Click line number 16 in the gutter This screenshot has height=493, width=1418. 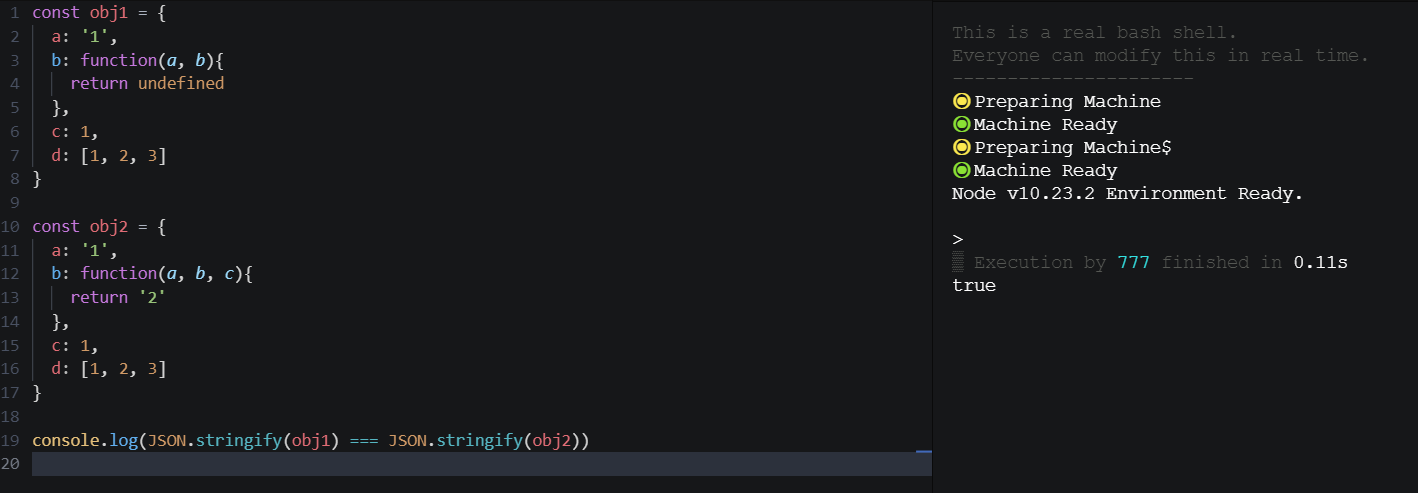pyautogui.click(x=10, y=369)
